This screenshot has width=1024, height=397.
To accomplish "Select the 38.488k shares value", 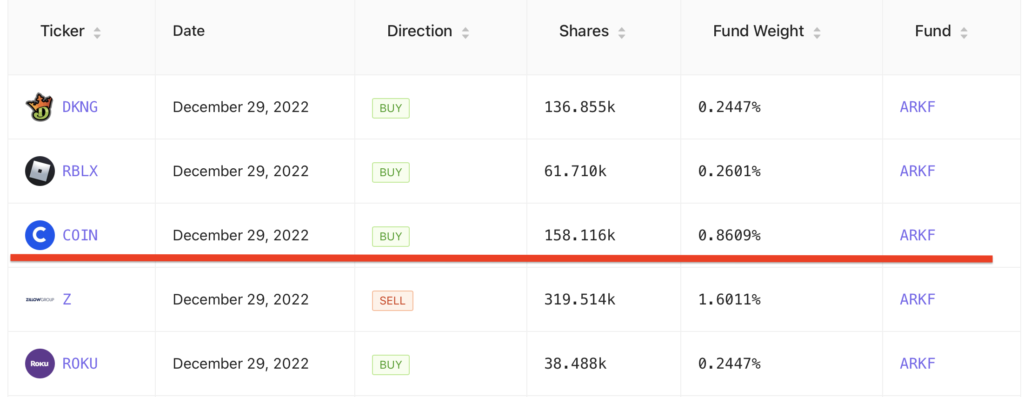I will pyautogui.click(x=575, y=364).
